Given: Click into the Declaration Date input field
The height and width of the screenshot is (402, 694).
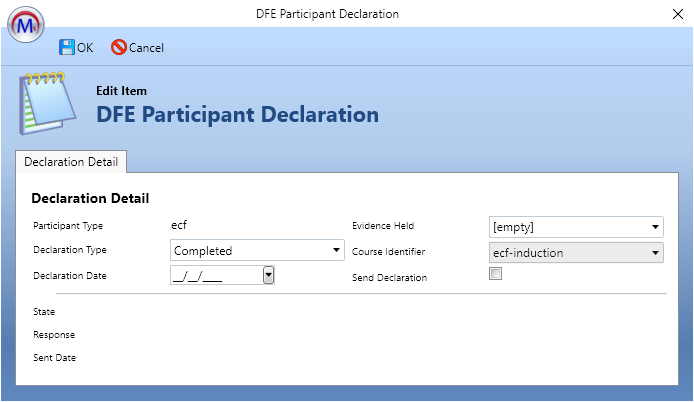Looking at the screenshot, I should click(215, 275).
